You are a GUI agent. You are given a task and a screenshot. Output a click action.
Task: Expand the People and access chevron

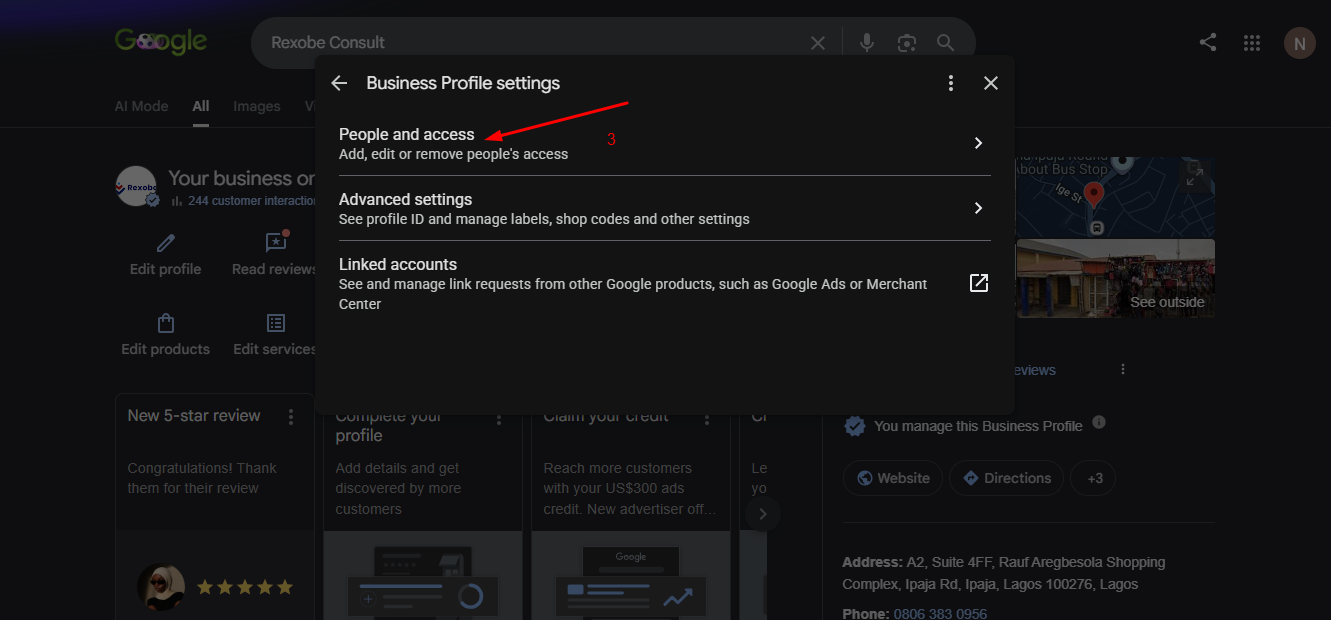(x=979, y=143)
